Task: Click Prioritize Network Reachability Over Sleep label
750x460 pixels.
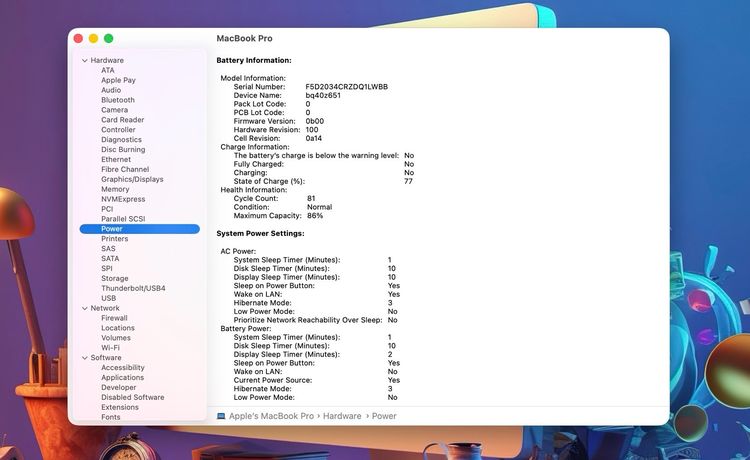Action: [308, 320]
